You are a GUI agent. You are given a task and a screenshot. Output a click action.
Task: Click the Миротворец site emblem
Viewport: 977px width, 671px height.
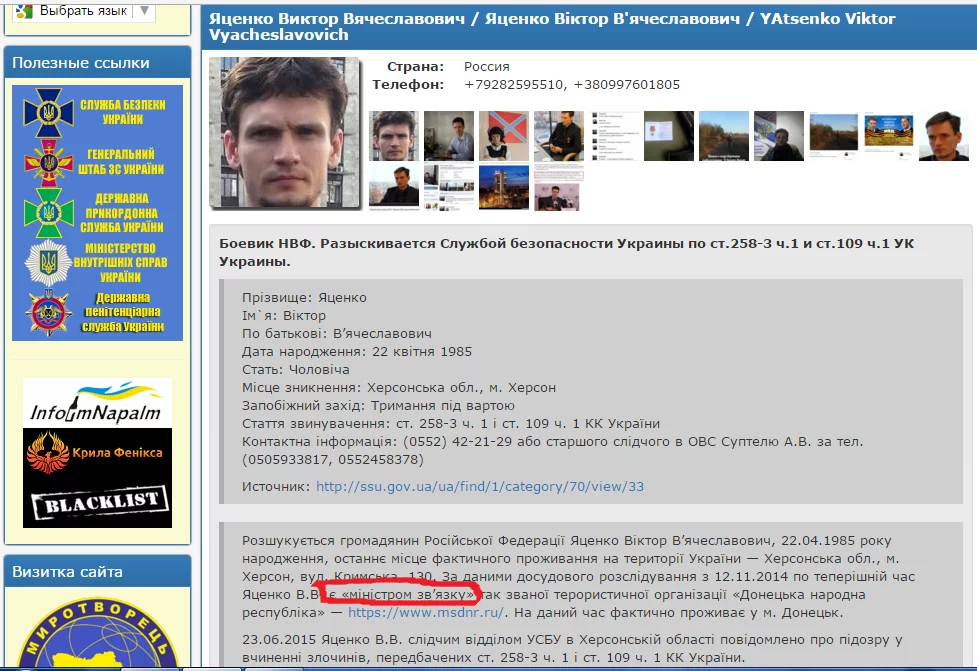click(x=97, y=632)
